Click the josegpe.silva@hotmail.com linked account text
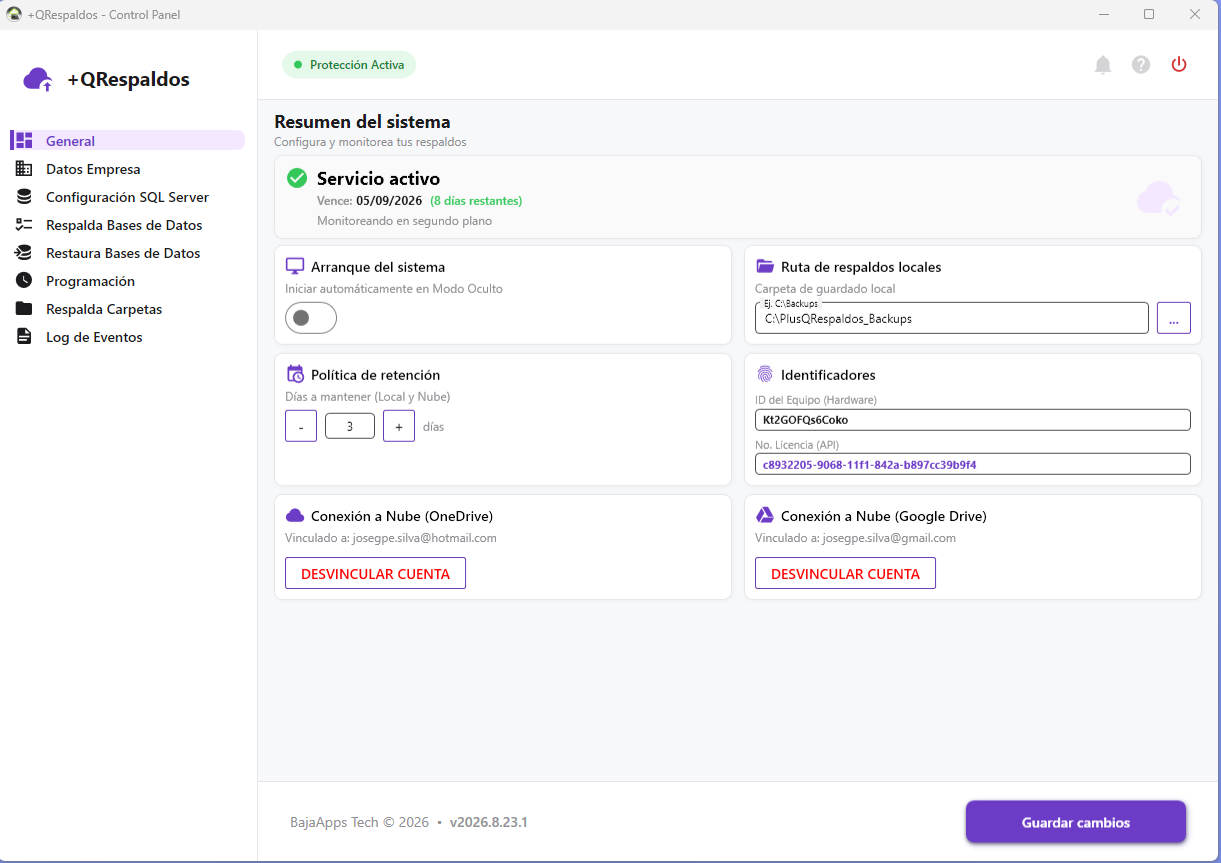This screenshot has width=1221, height=863. click(425, 538)
